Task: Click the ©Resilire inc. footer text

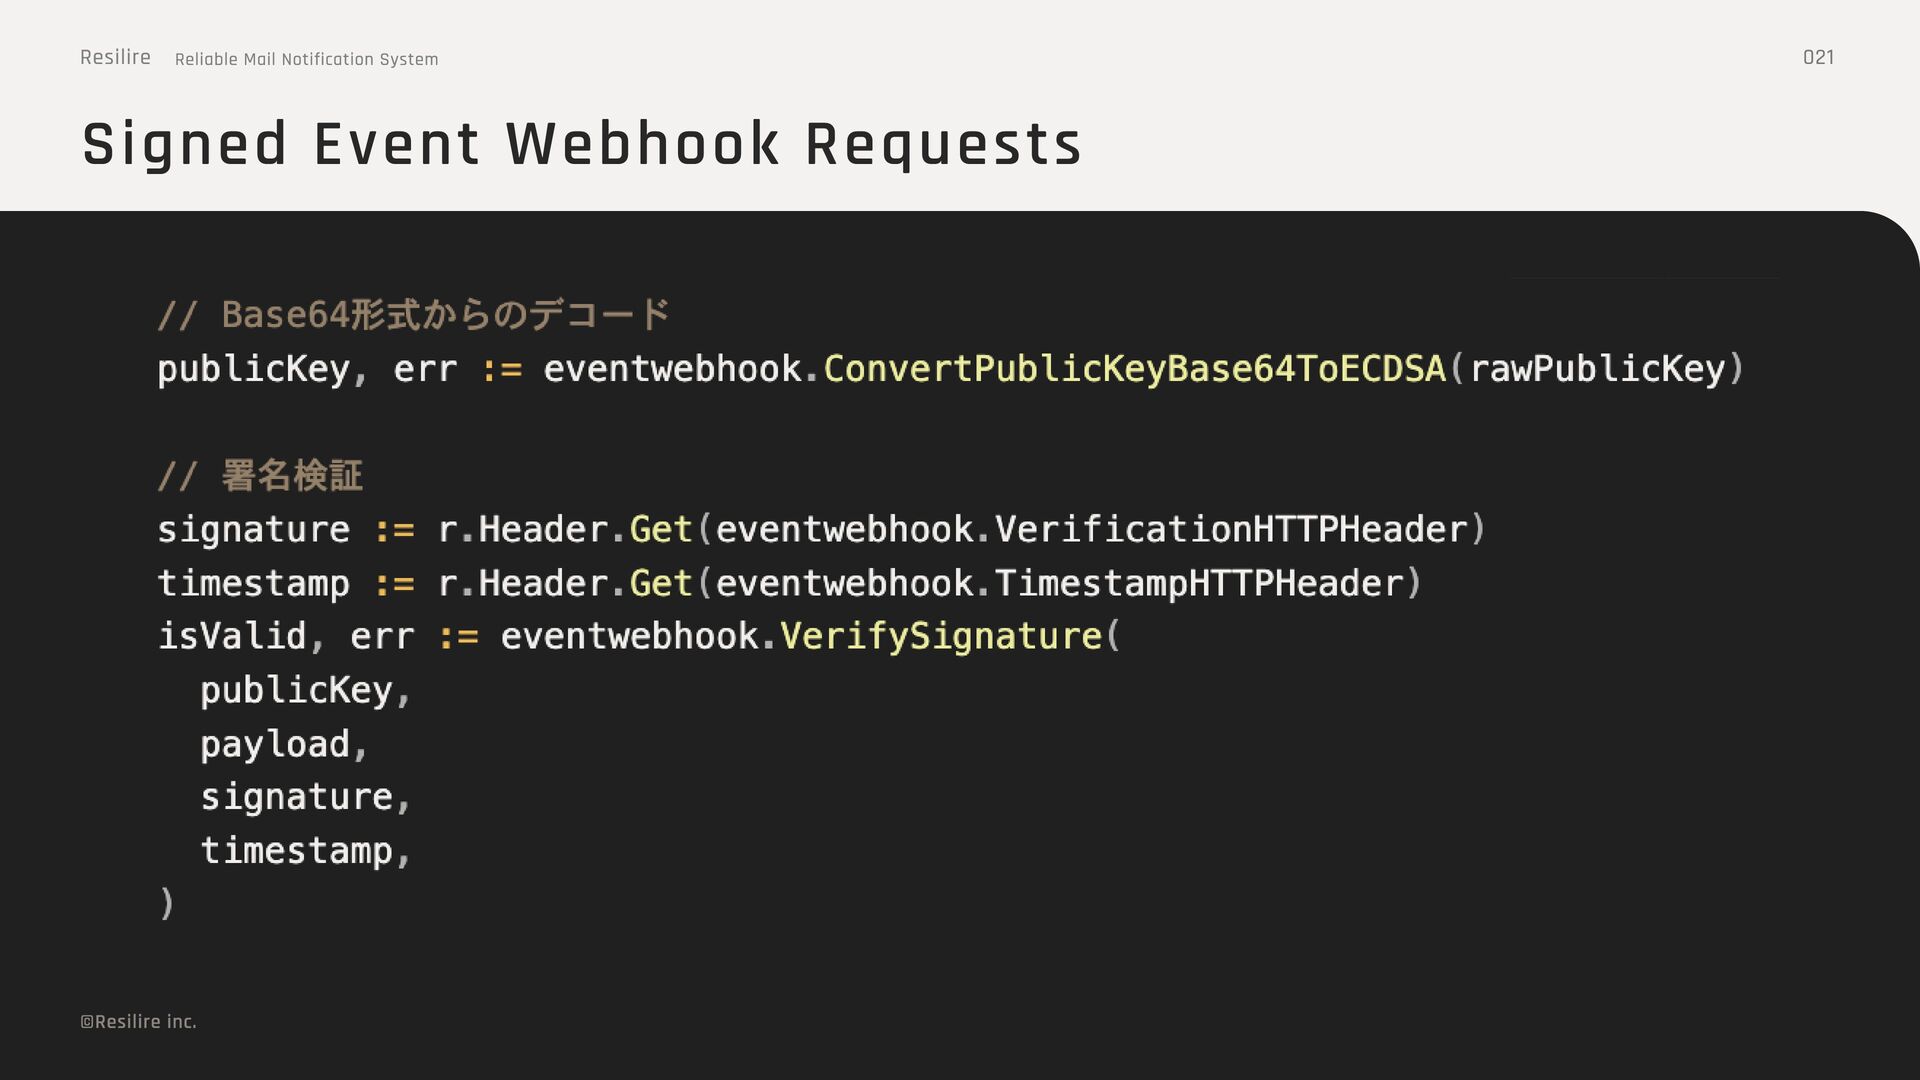Action: pyautogui.click(x=138, y=1022)
